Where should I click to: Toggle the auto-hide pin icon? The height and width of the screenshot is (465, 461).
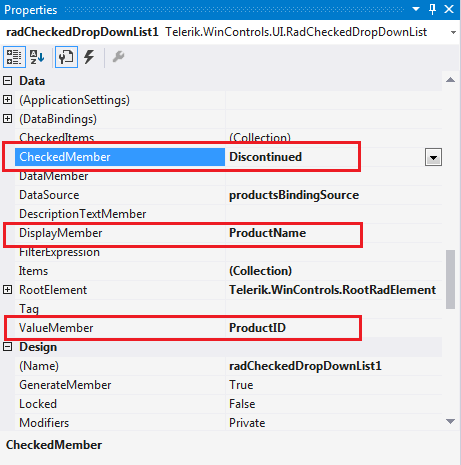tap(432, 9)
